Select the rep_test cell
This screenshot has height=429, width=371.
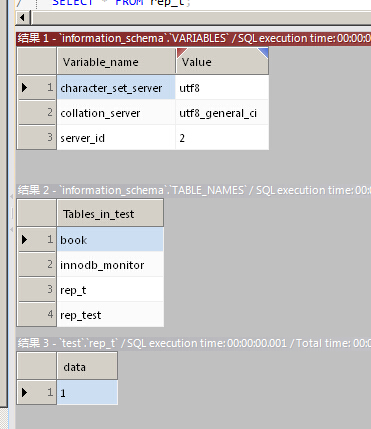pos(110,315)
